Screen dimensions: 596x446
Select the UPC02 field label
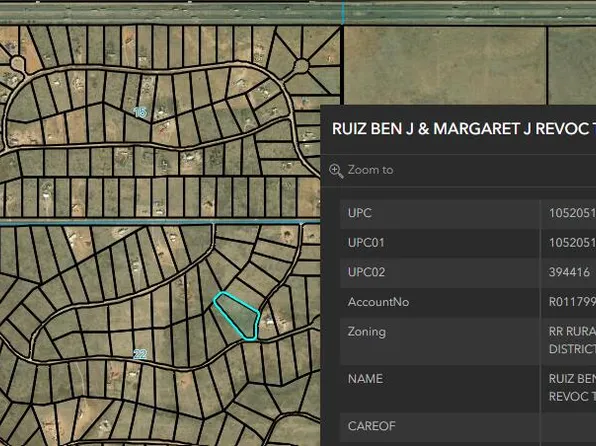(x=366, y=272)
